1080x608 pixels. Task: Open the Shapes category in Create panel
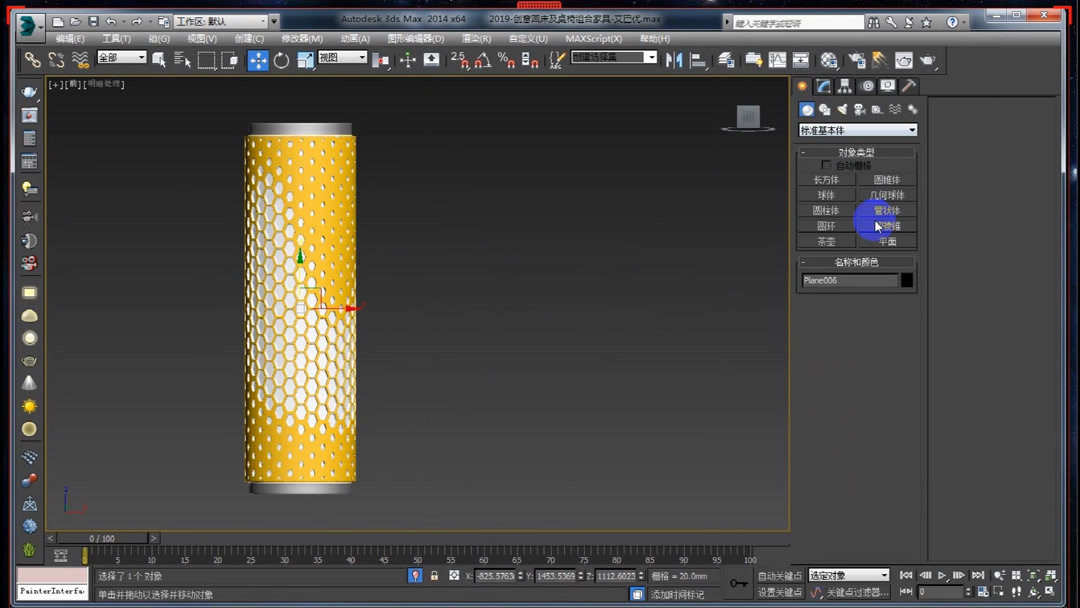coord(825,109)
